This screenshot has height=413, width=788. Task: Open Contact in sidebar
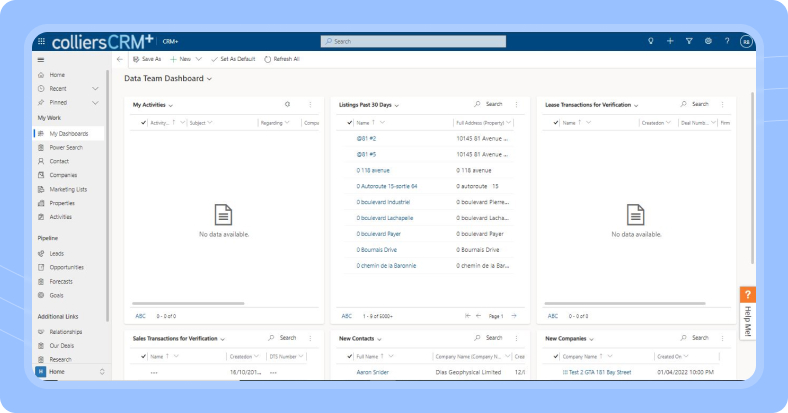[59, 161]
